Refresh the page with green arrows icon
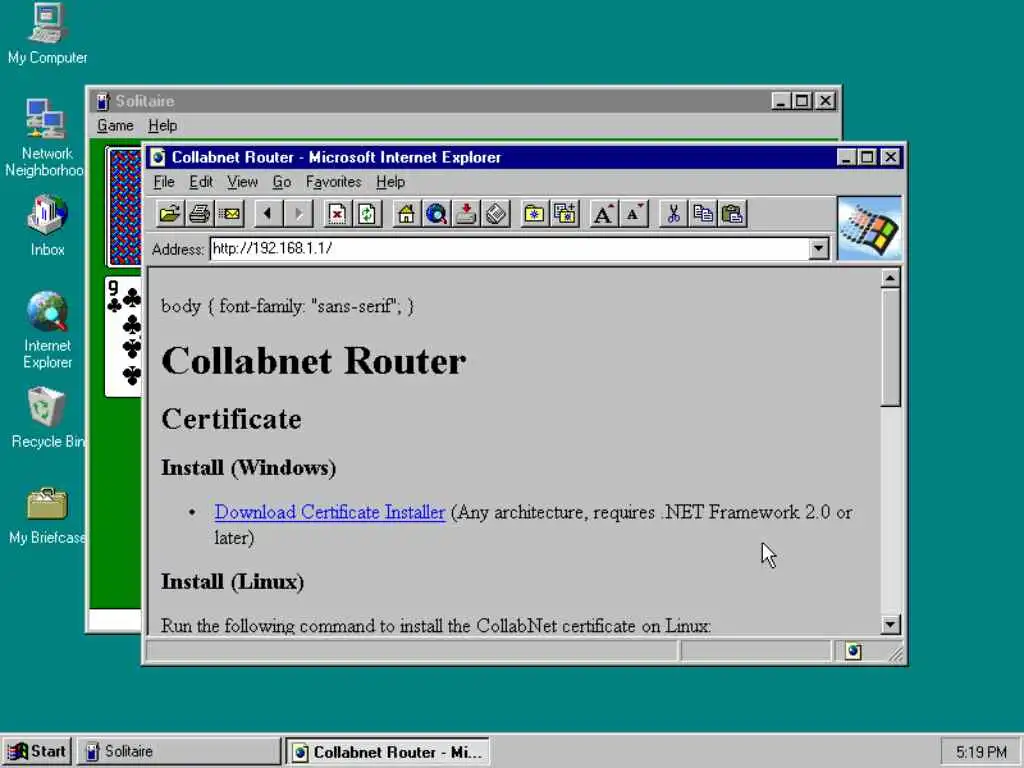This screenshot has height=768, width=1024. coord(367,214)
